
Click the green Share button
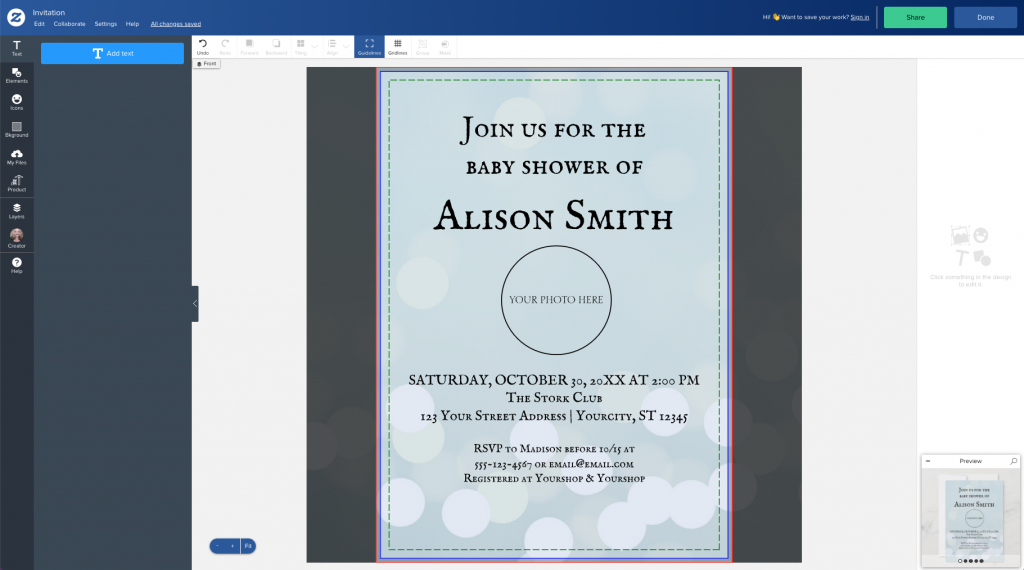(915, 17)
